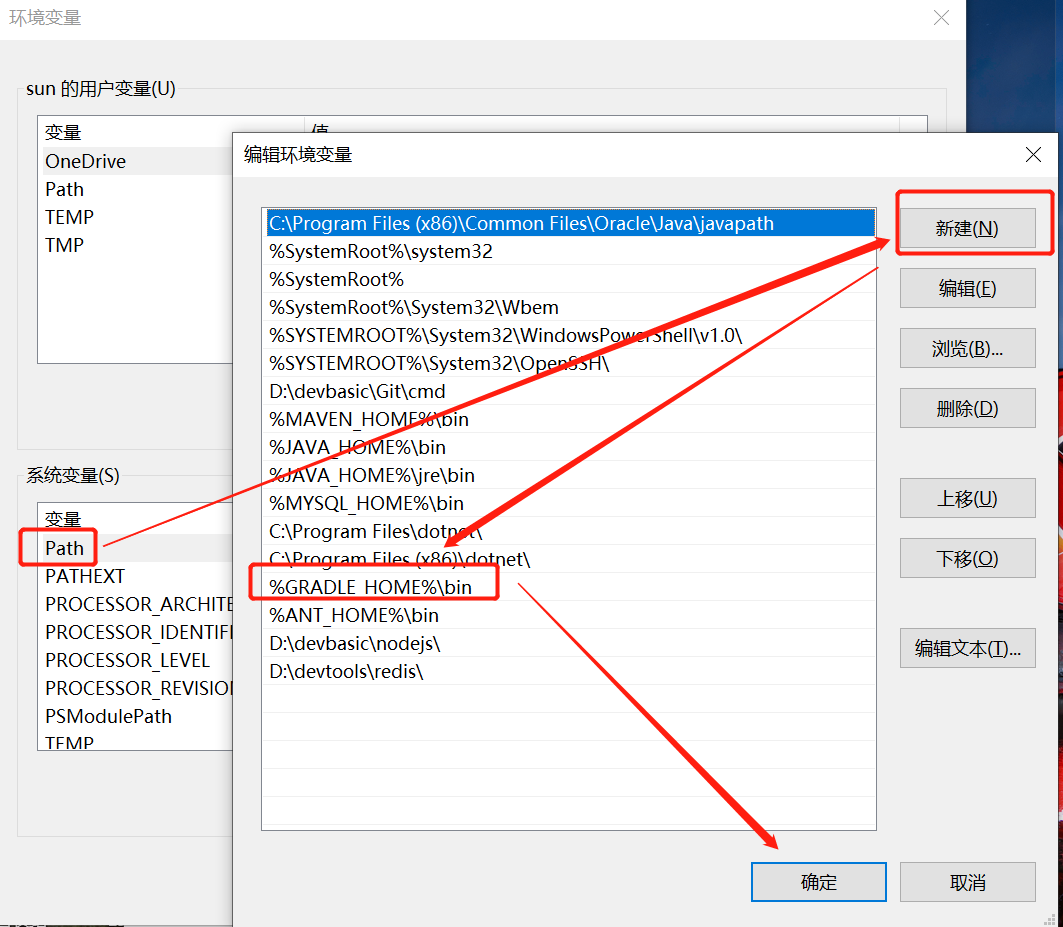
Task: Move entry down with 下移(O)
Action: coord(967,558)
